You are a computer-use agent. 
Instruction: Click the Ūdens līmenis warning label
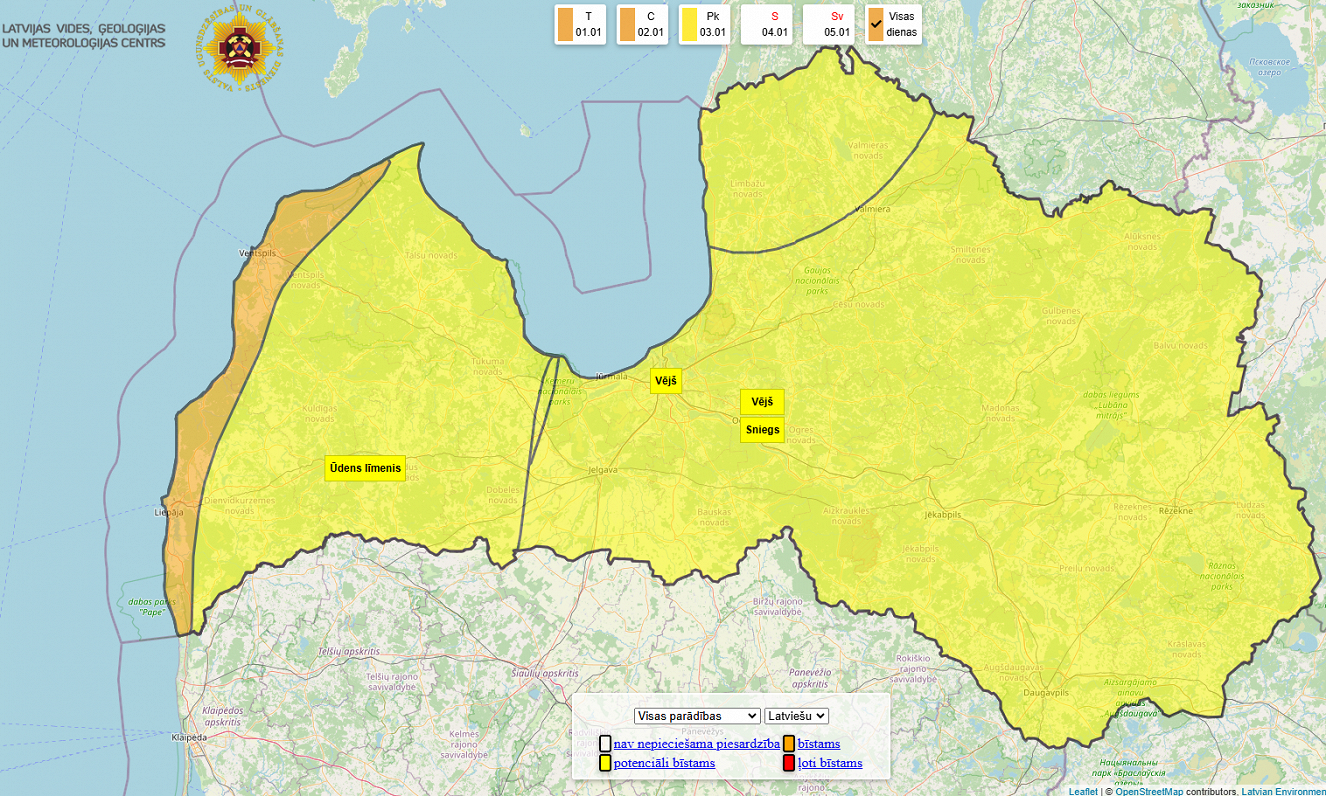(x=365, y=468)
